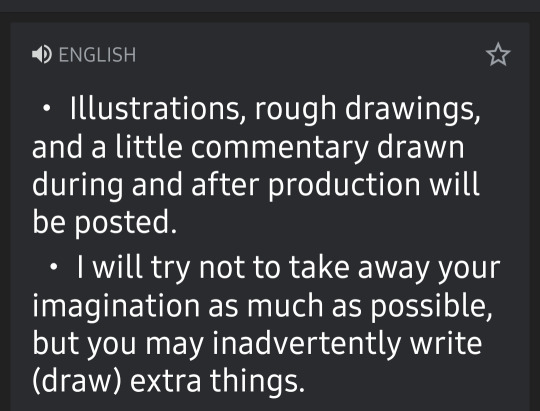Select the ENGLISH language label
The width and height of the screenshot is (540, 411).
[97, 55]
